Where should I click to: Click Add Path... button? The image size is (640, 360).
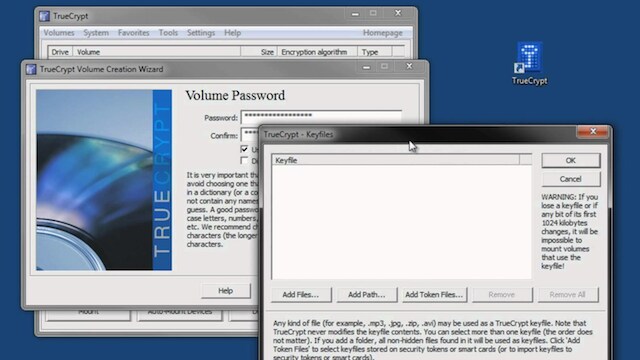click(367, 294)
